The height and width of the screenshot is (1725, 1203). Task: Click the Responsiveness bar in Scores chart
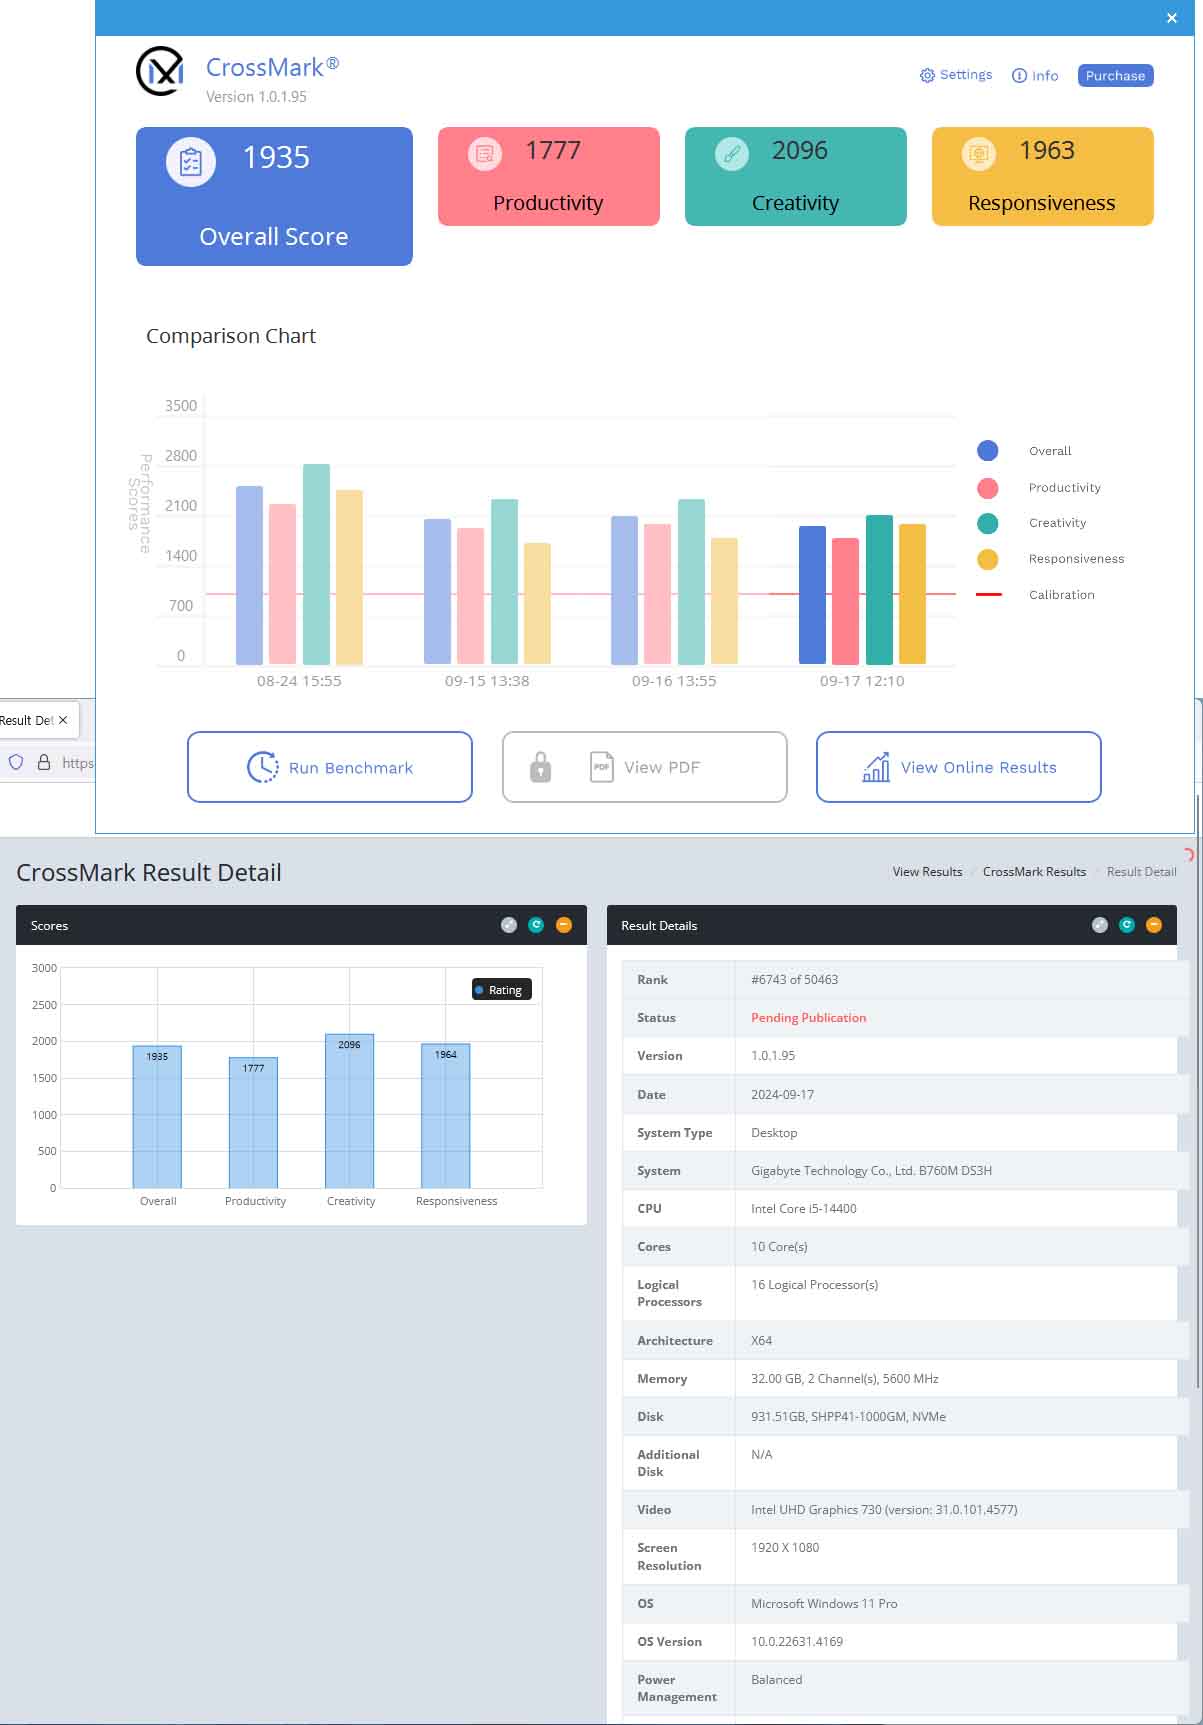(445, 1116)
